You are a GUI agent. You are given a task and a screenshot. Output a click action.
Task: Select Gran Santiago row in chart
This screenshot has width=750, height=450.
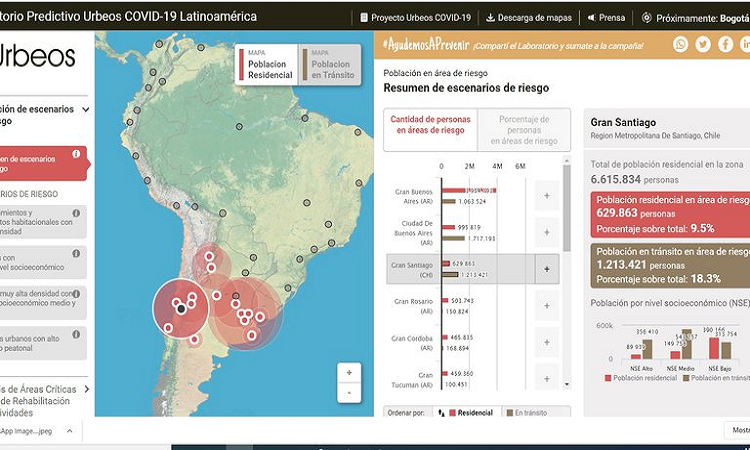pos(472,269)
